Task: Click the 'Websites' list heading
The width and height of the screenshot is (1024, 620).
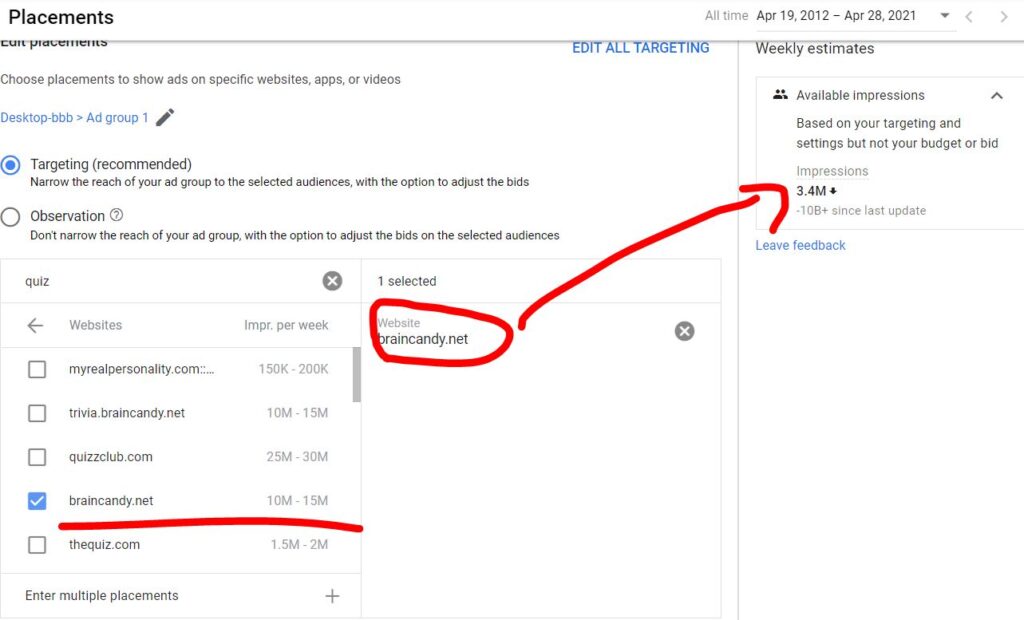Action: pos(95,325)
